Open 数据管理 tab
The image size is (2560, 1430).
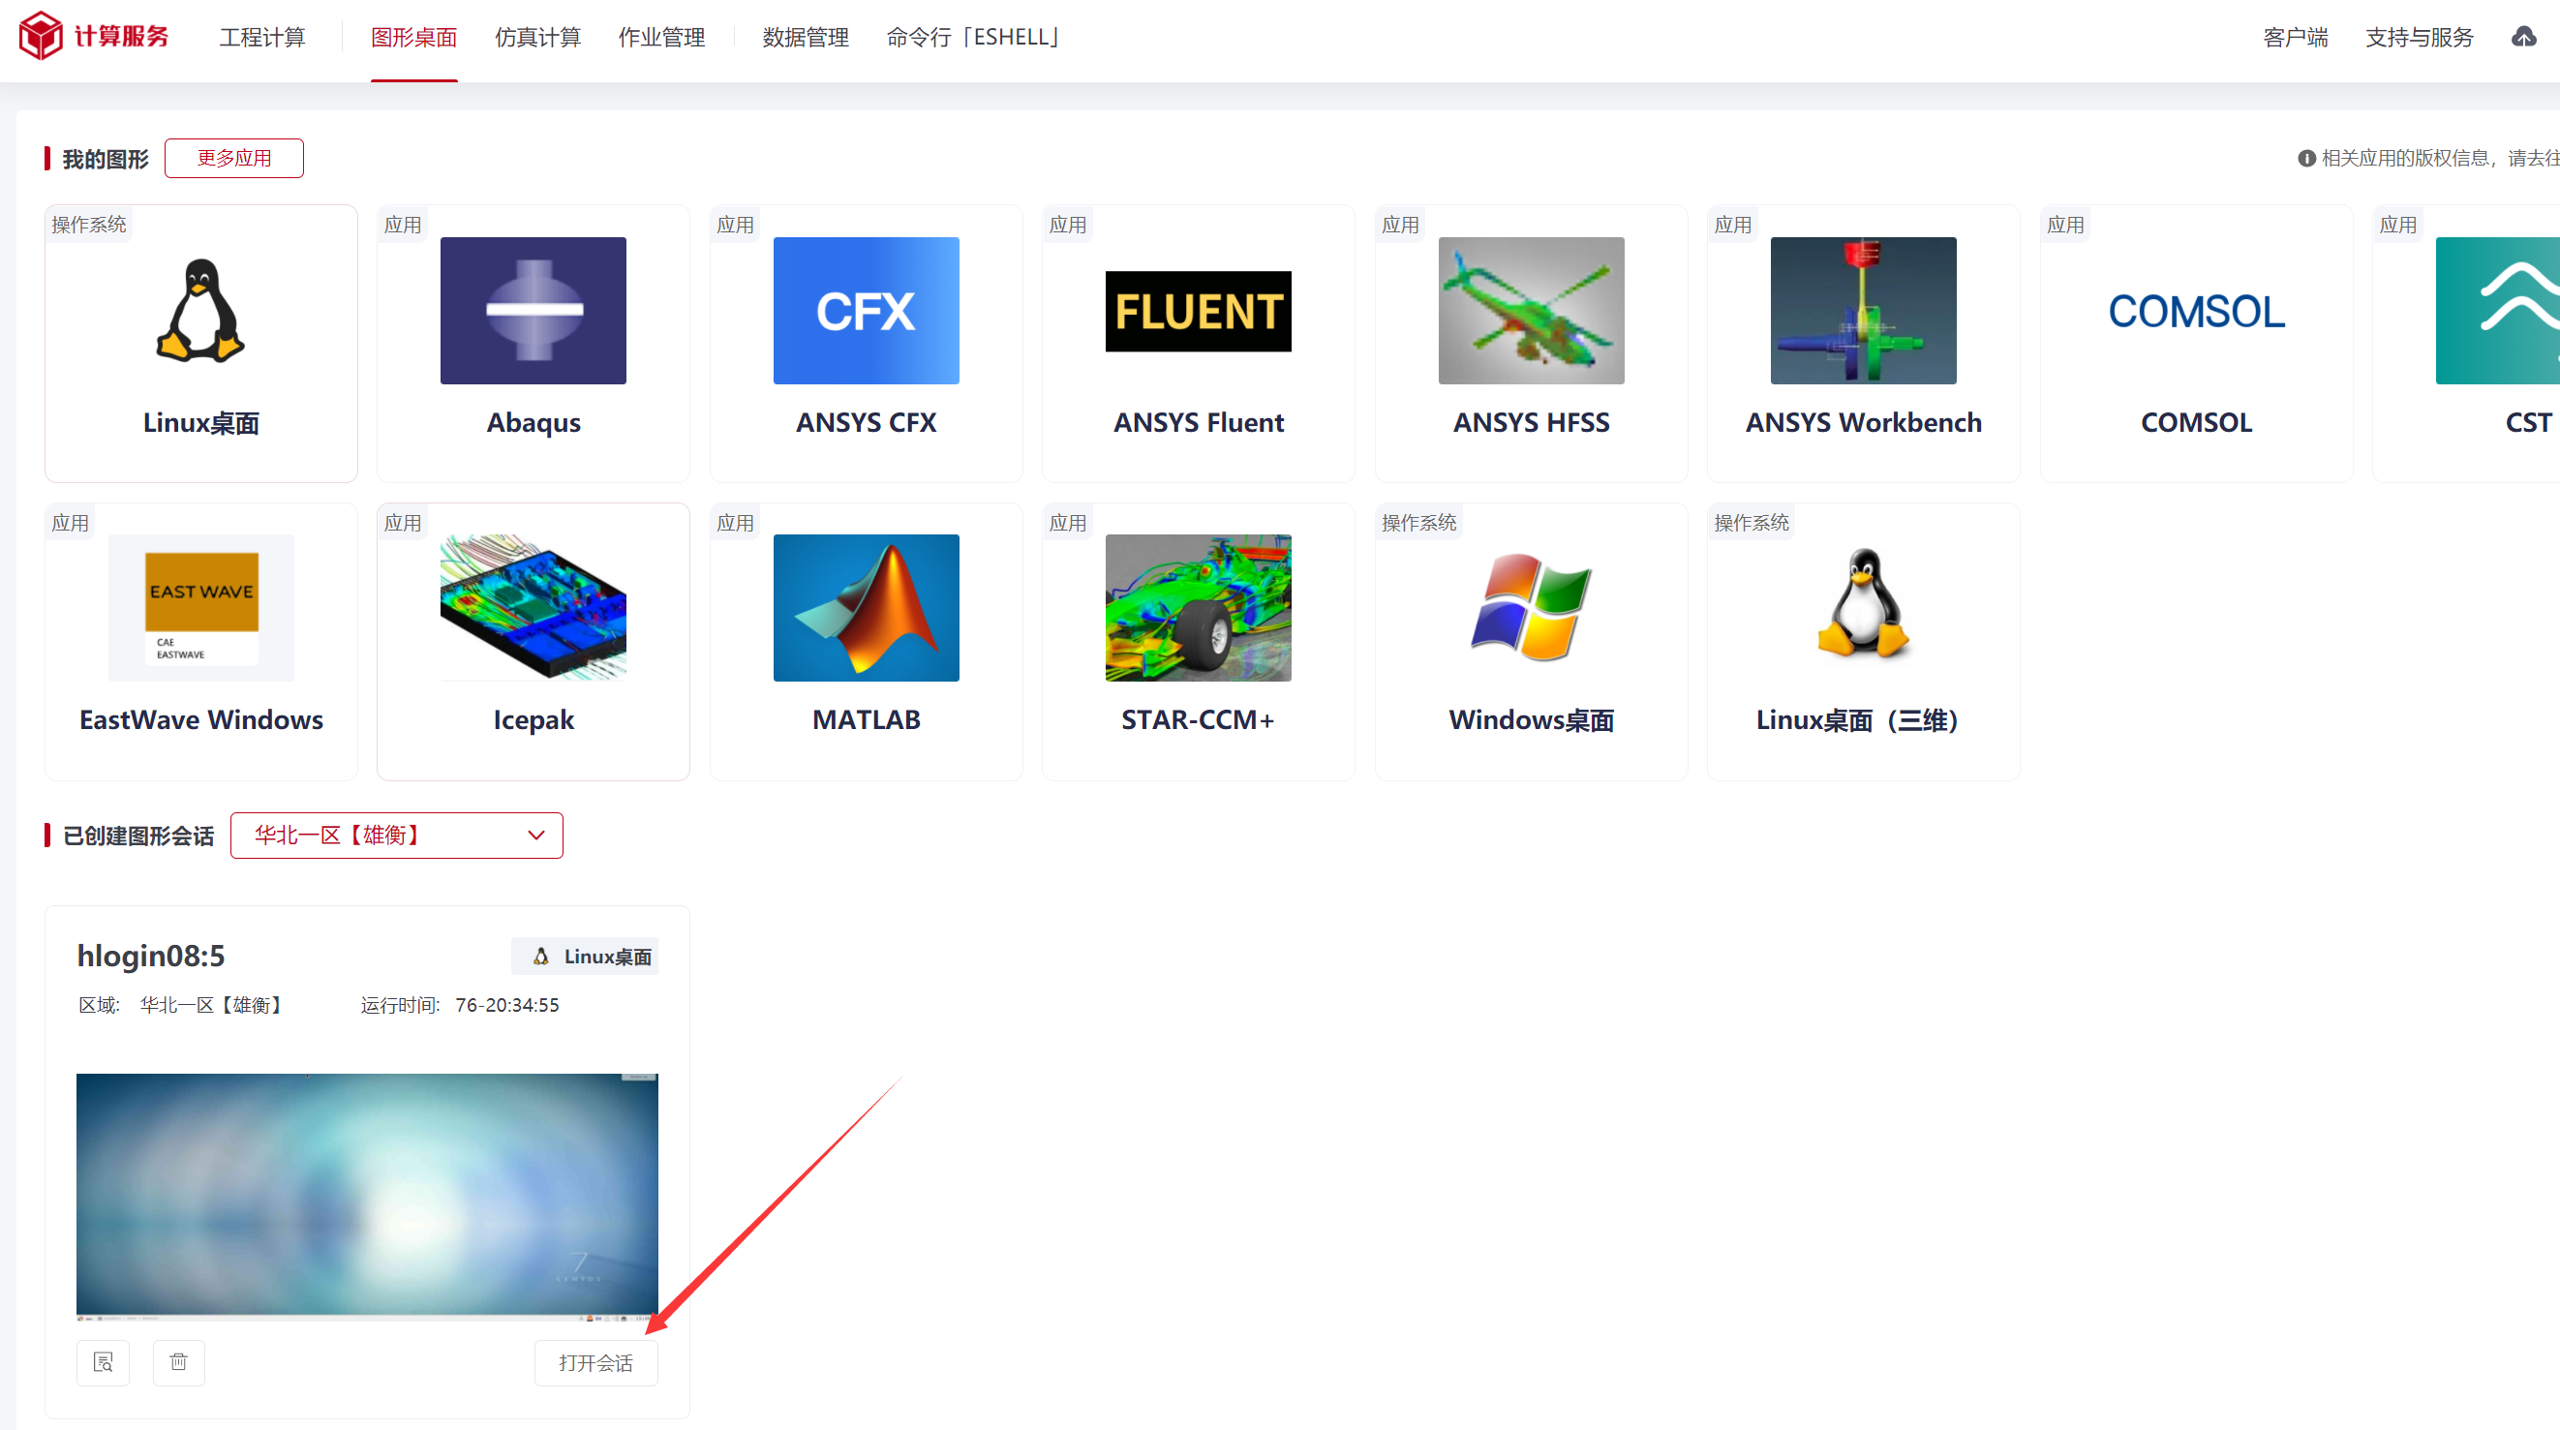point(806,37)
